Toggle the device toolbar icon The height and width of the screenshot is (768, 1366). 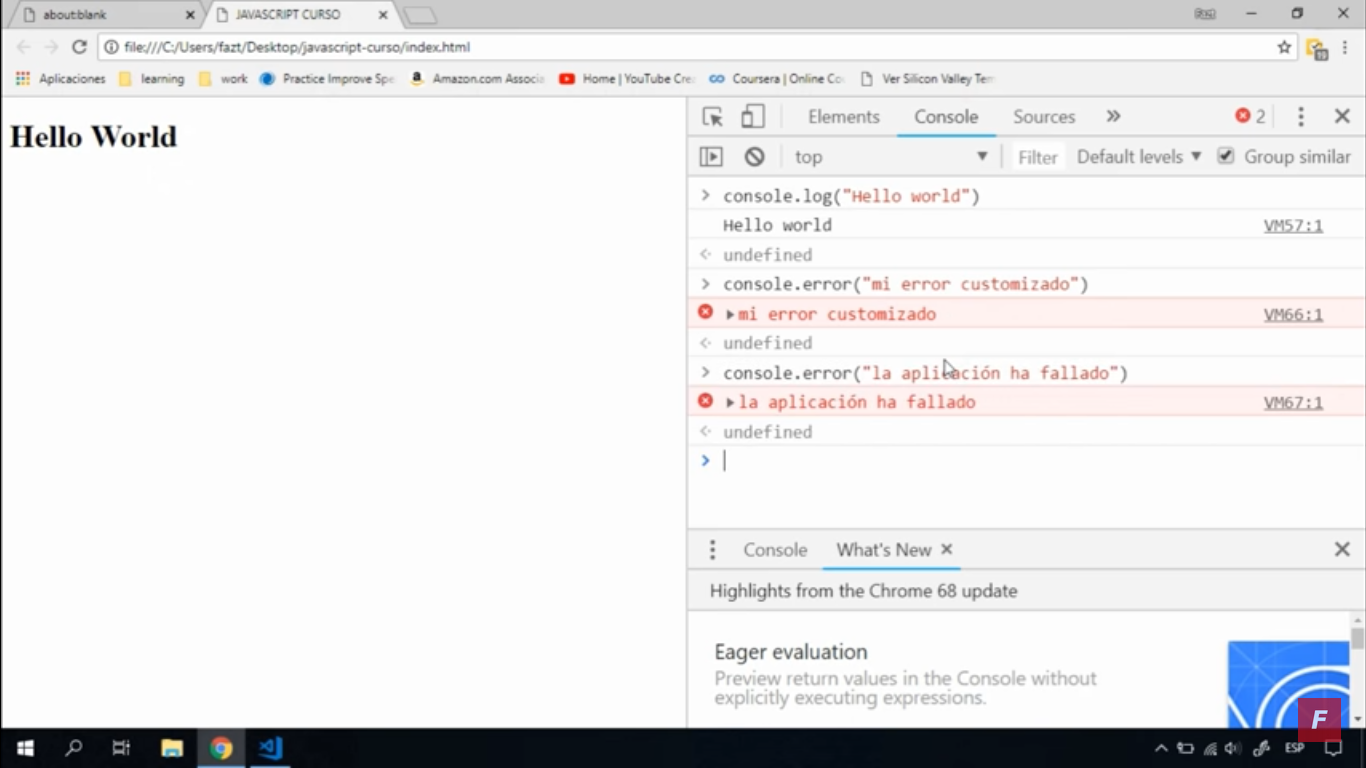click(752, 117)
